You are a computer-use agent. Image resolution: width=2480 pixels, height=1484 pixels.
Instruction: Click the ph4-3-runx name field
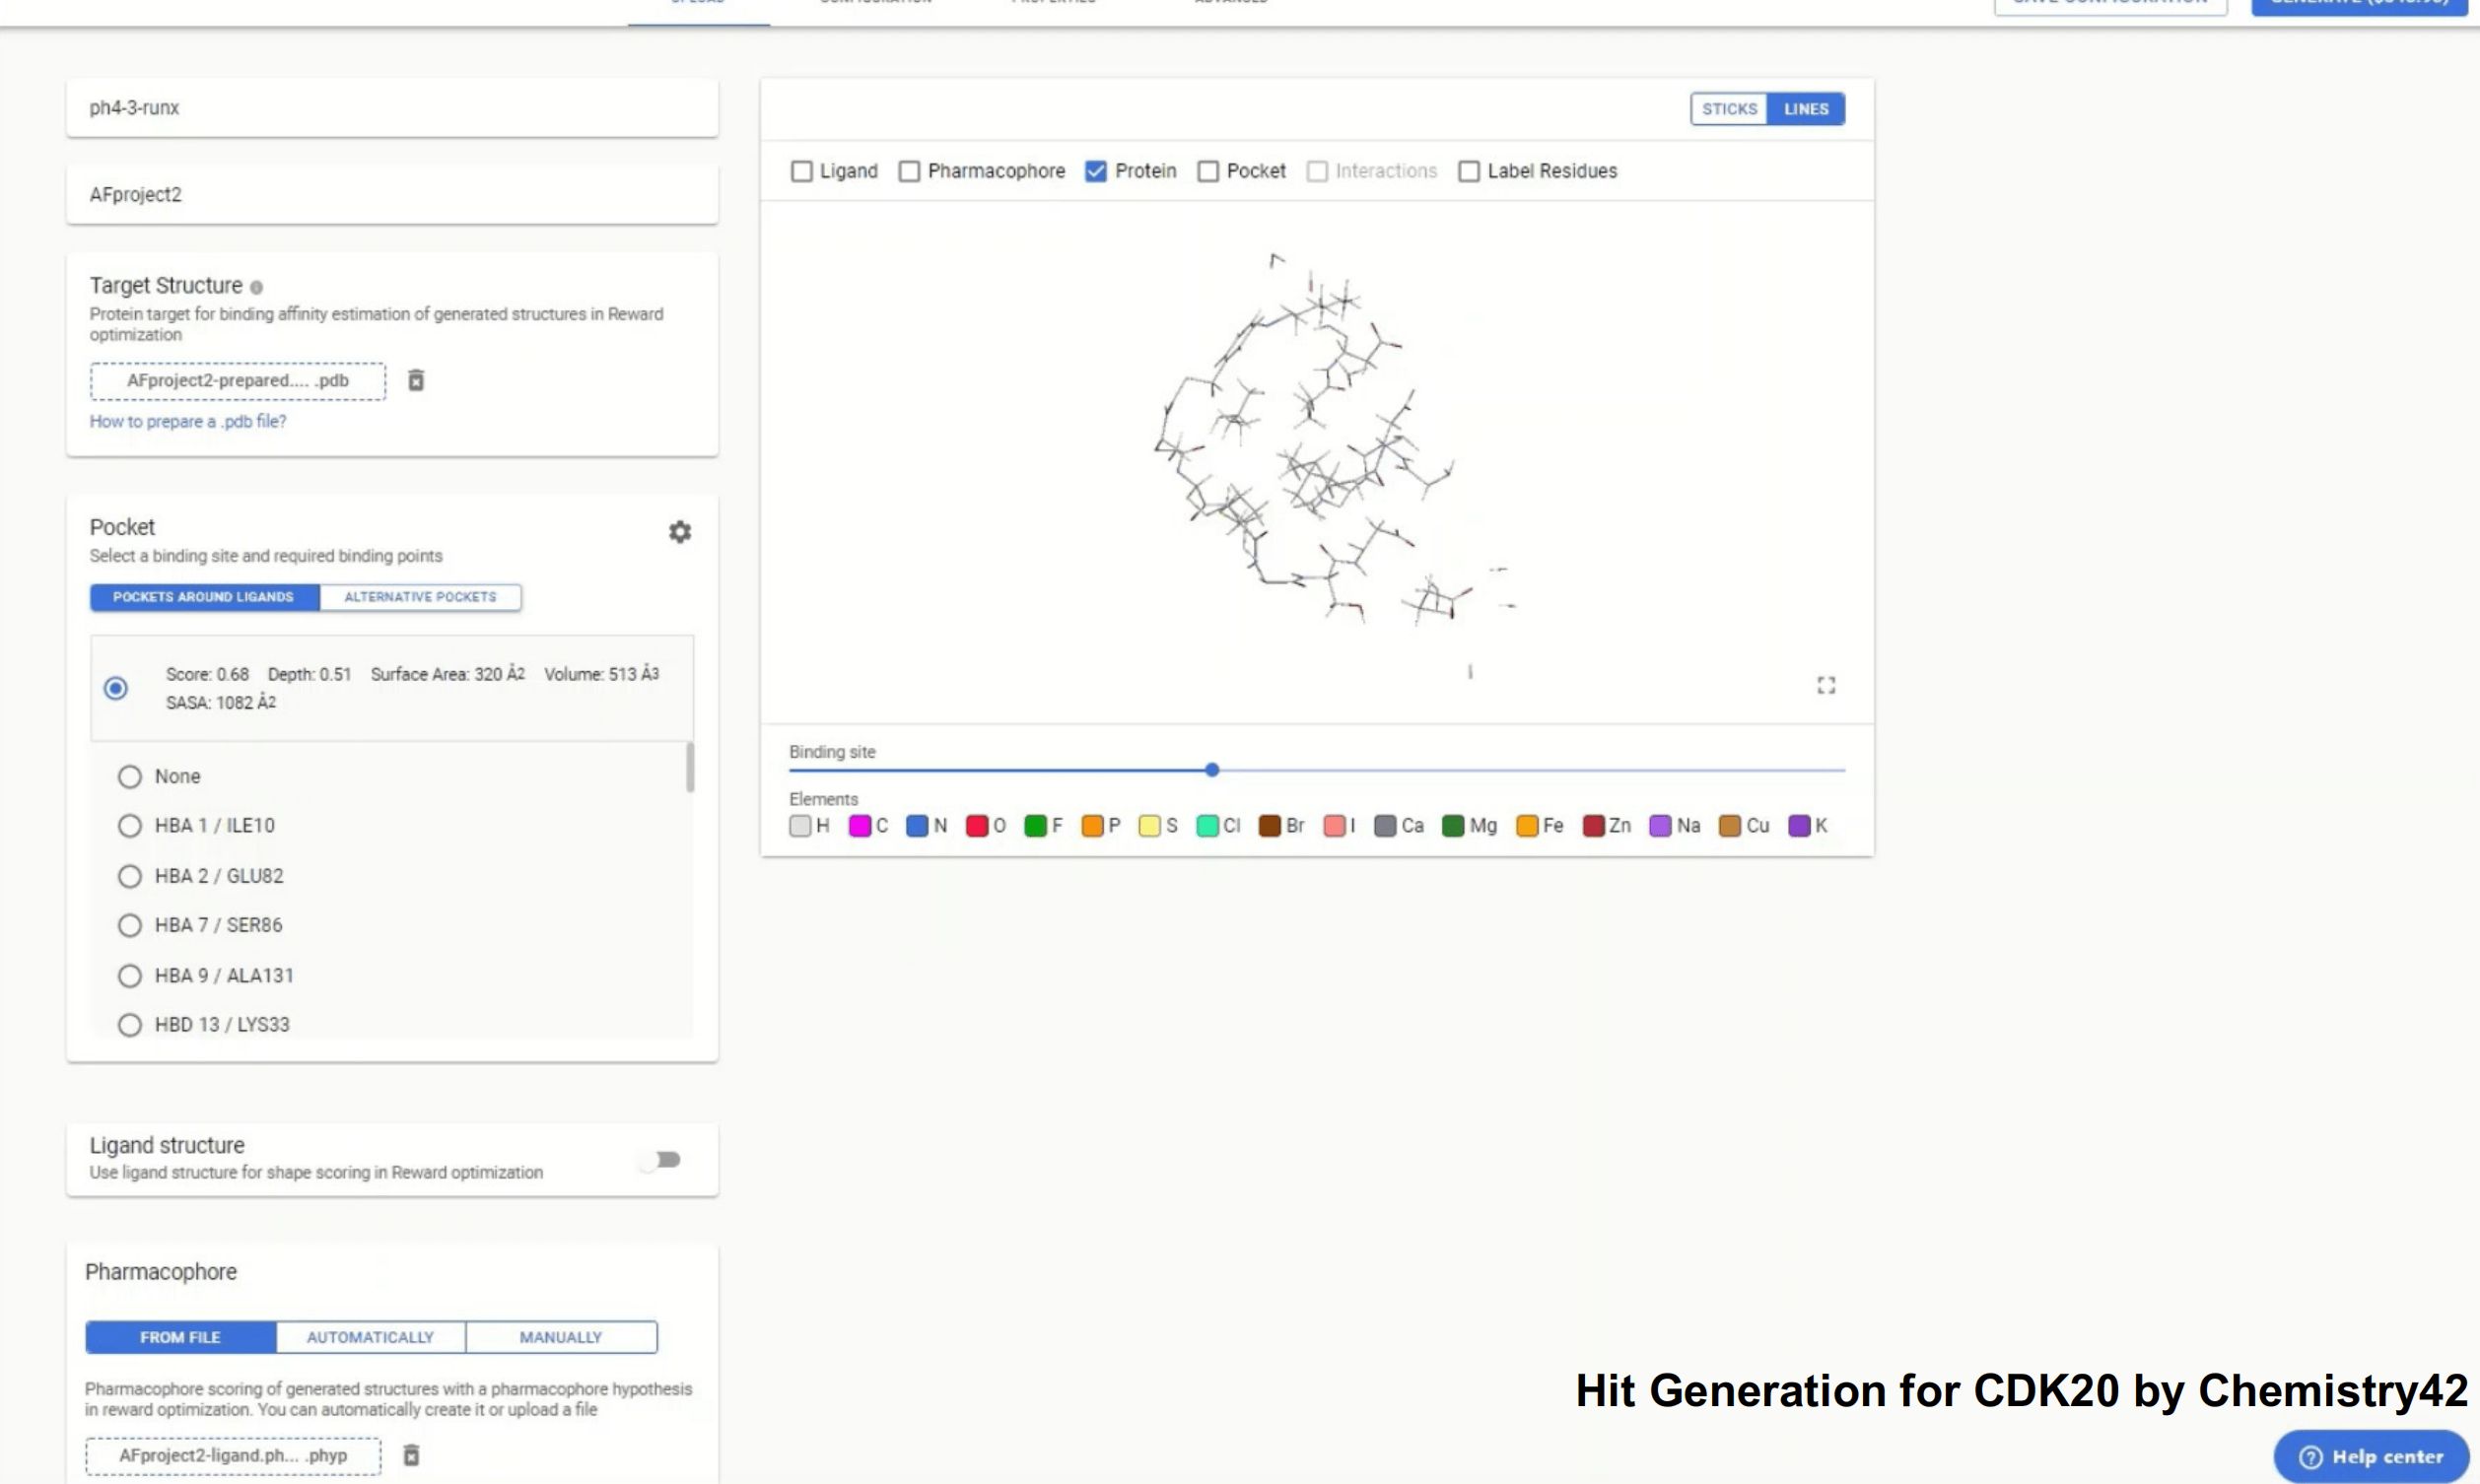tap(392, 108)
